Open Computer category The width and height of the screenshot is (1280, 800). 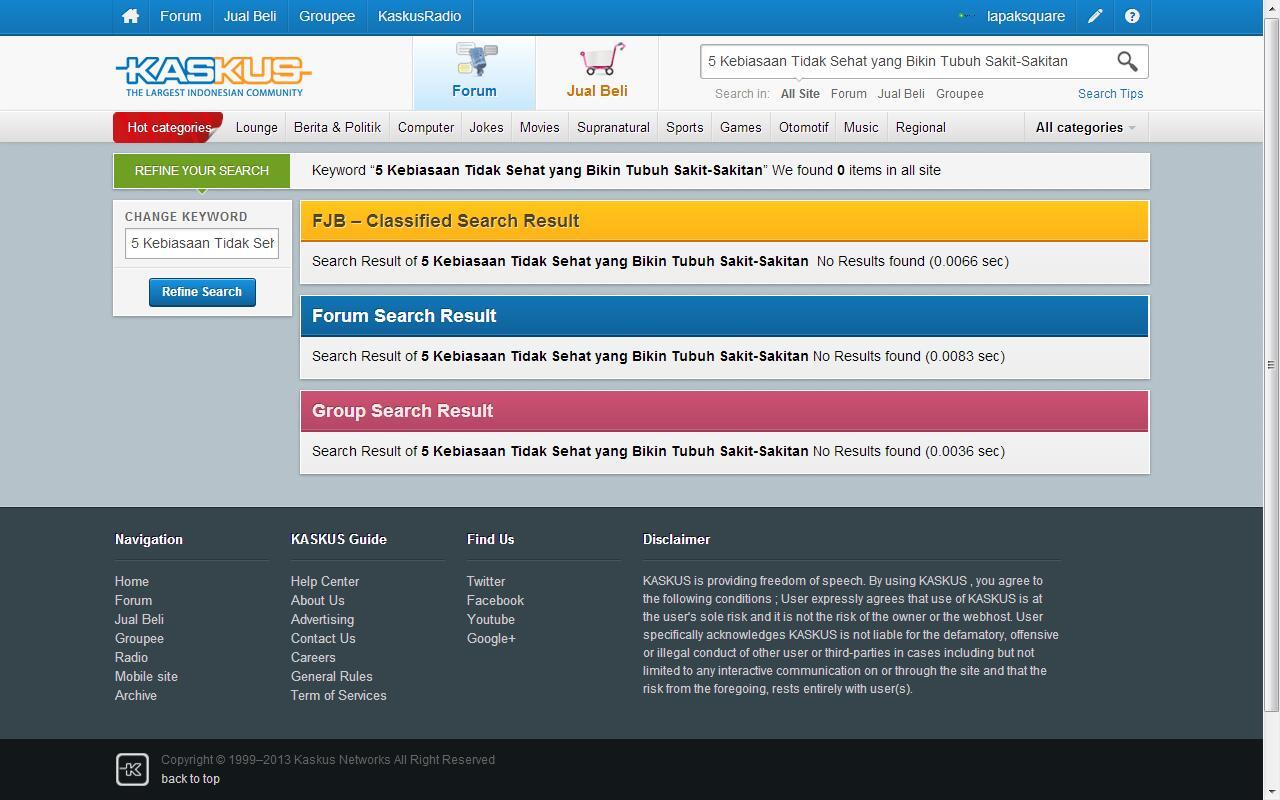[x=426, y=127]
